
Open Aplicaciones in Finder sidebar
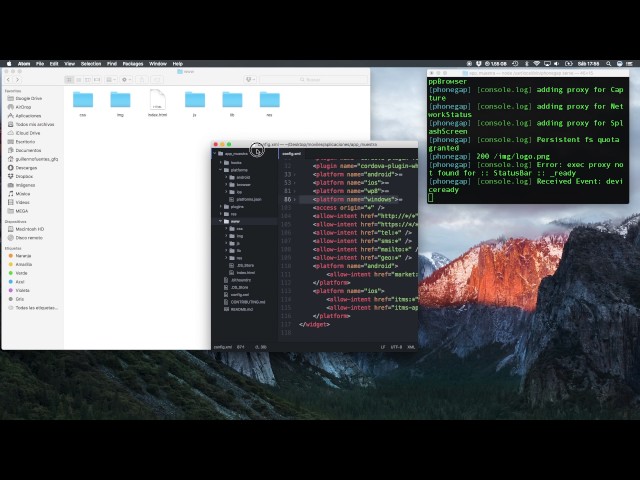(x=28, y=116)
